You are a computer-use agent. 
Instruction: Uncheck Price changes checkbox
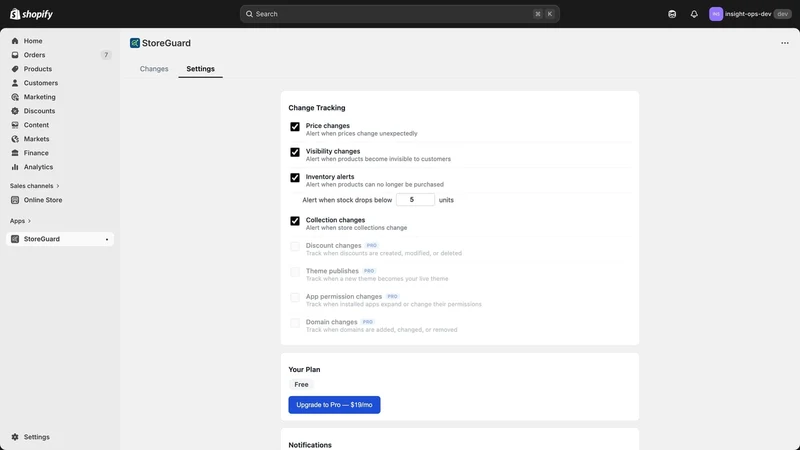pyautogui.click(x=295, y=127)
